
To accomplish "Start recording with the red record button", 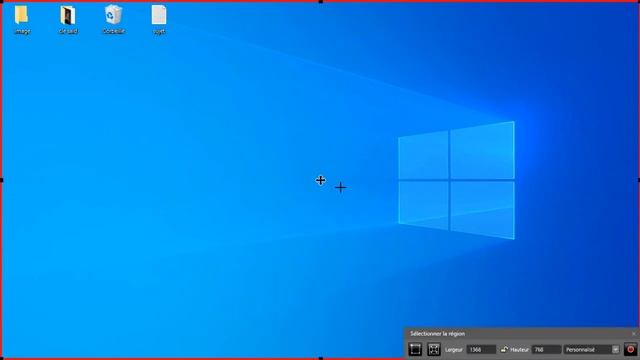I will pos(631,349).
